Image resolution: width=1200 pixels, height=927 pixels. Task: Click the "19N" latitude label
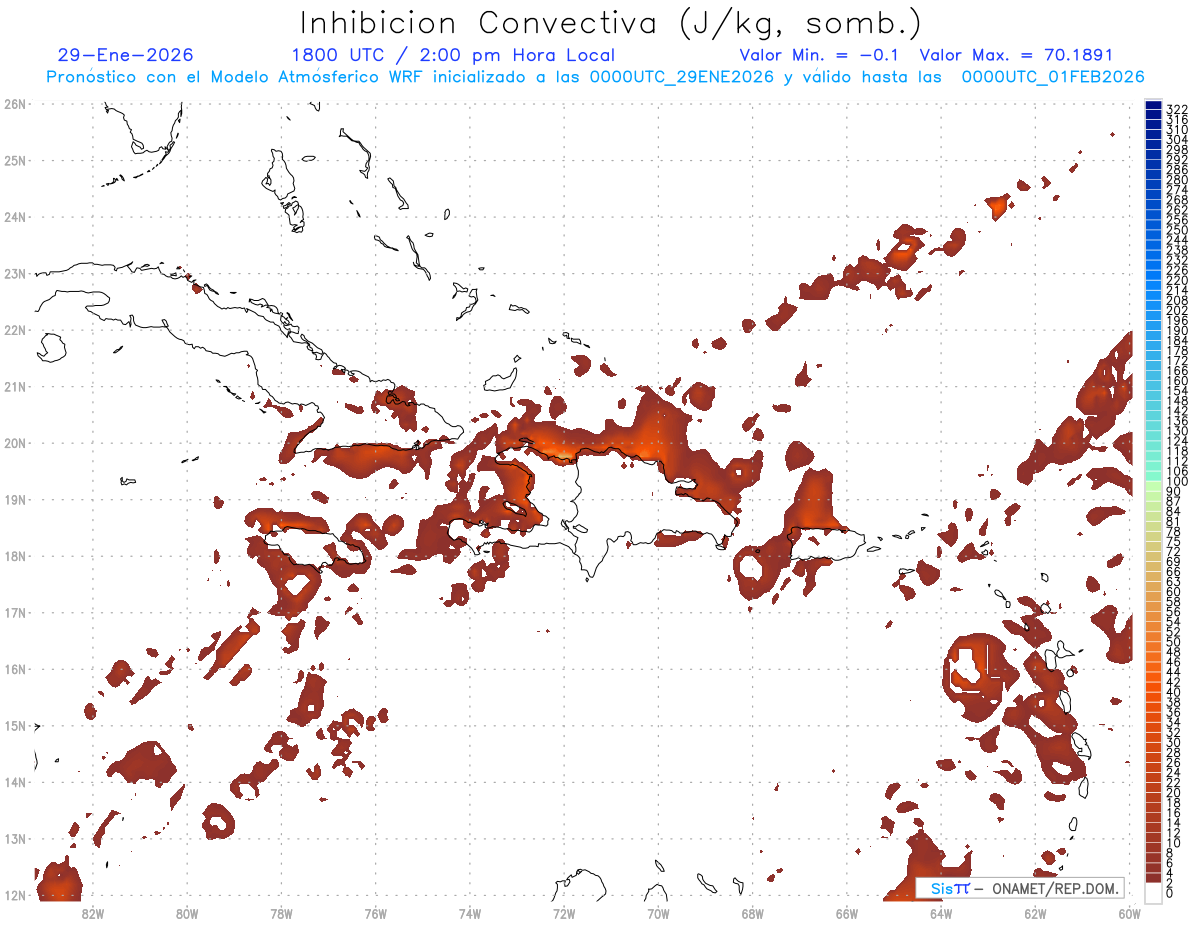15,499
